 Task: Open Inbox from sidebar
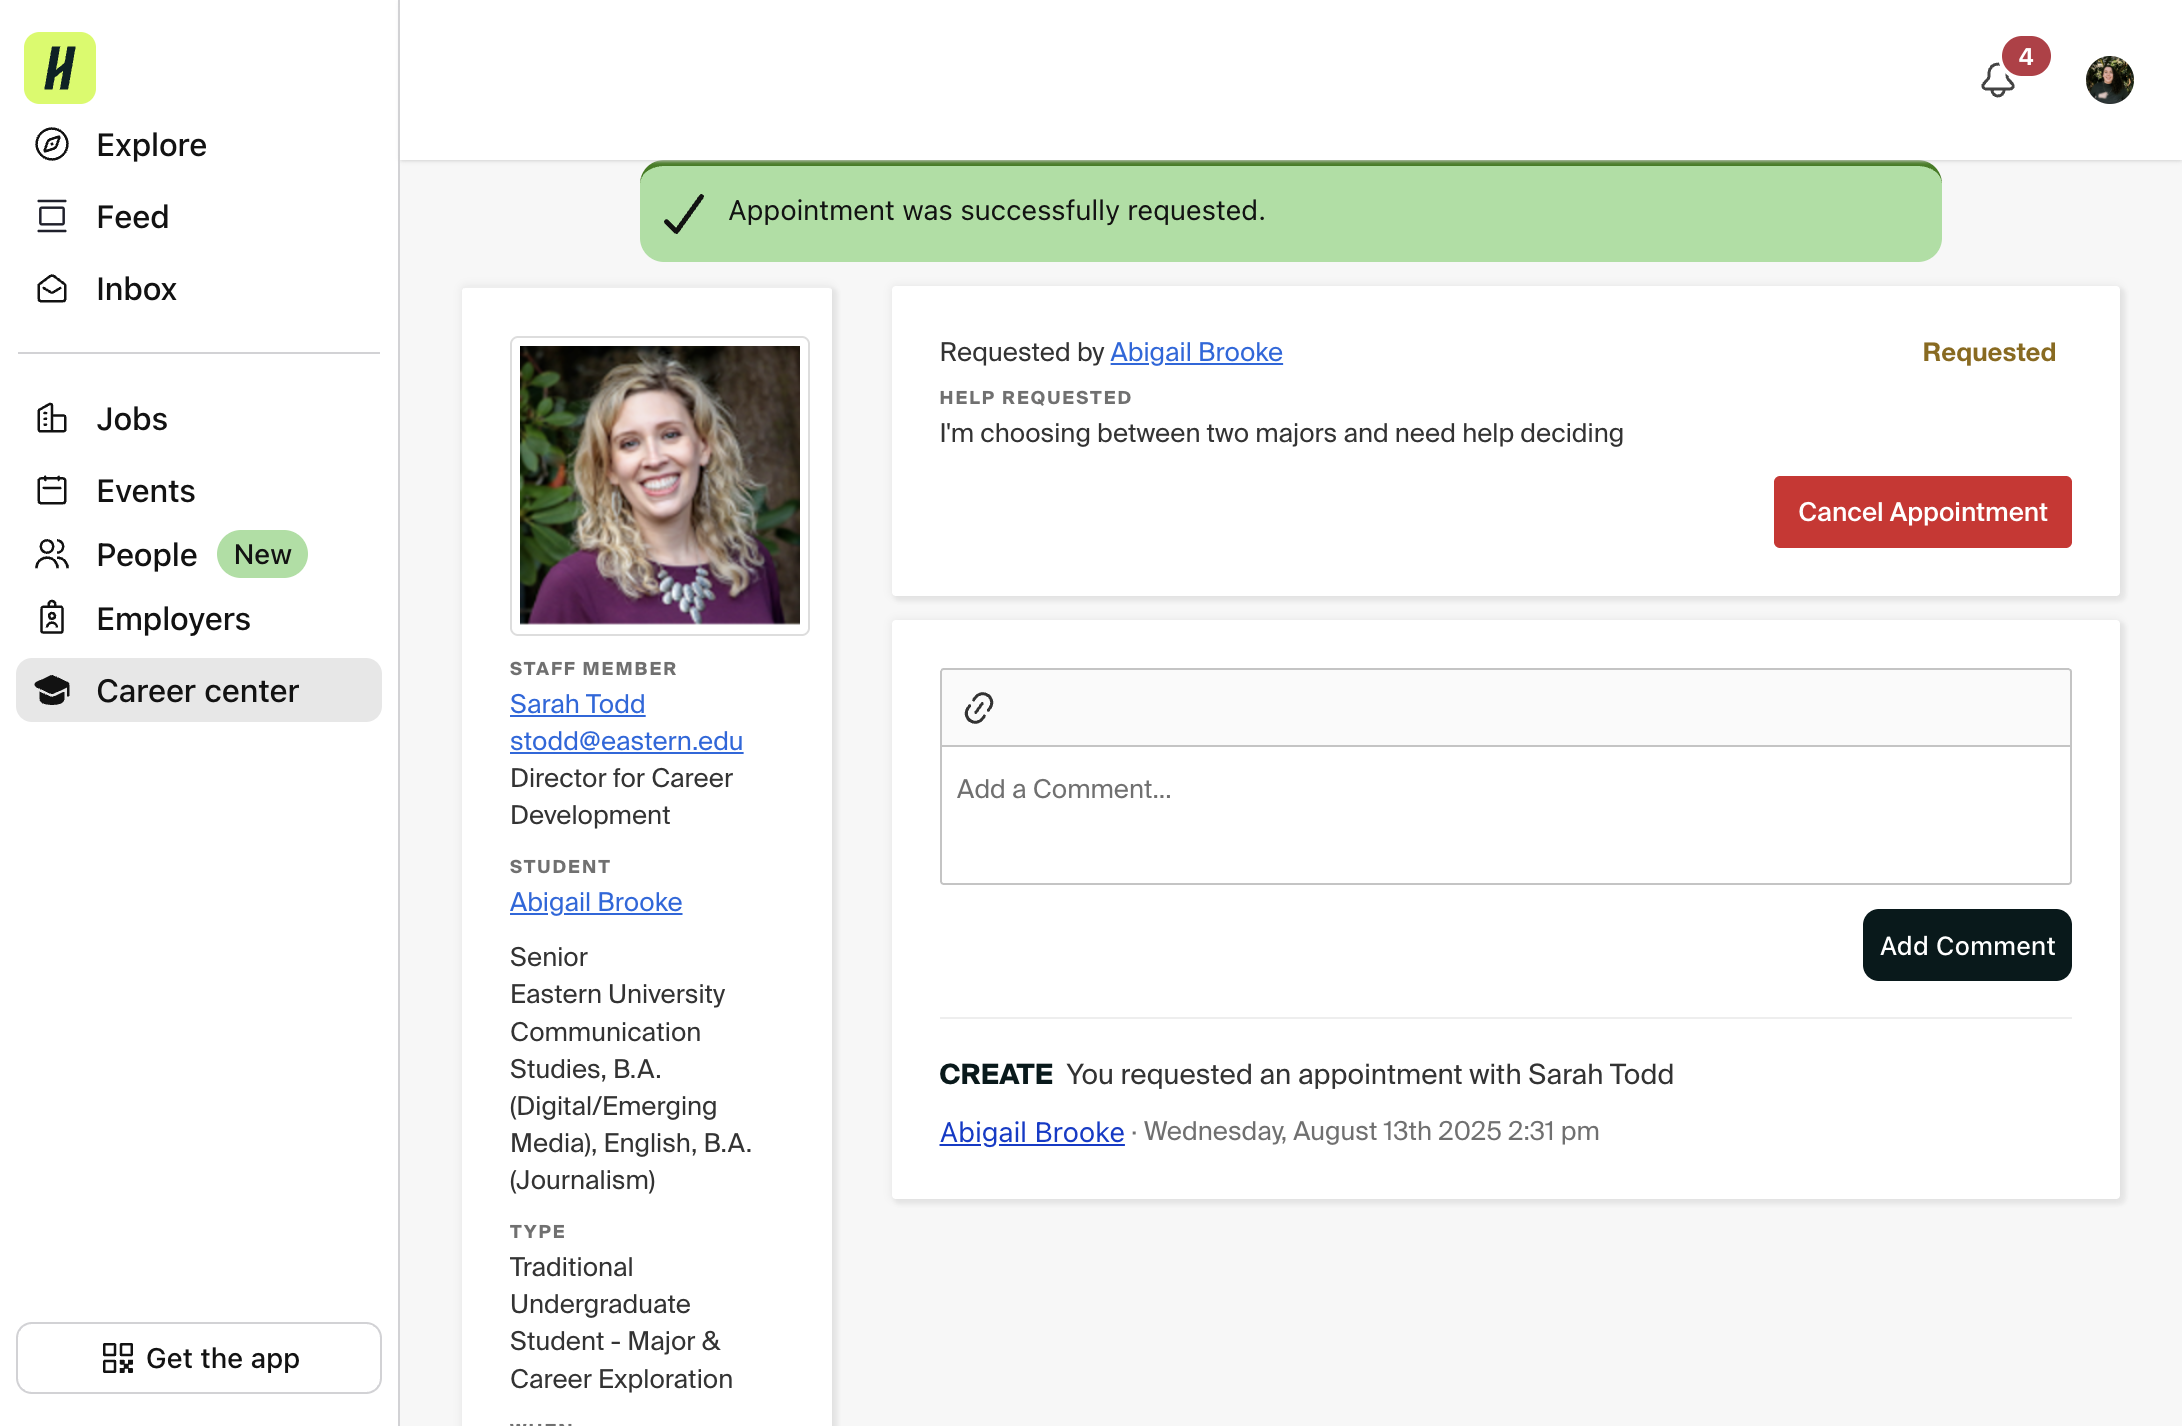(137, 289)
